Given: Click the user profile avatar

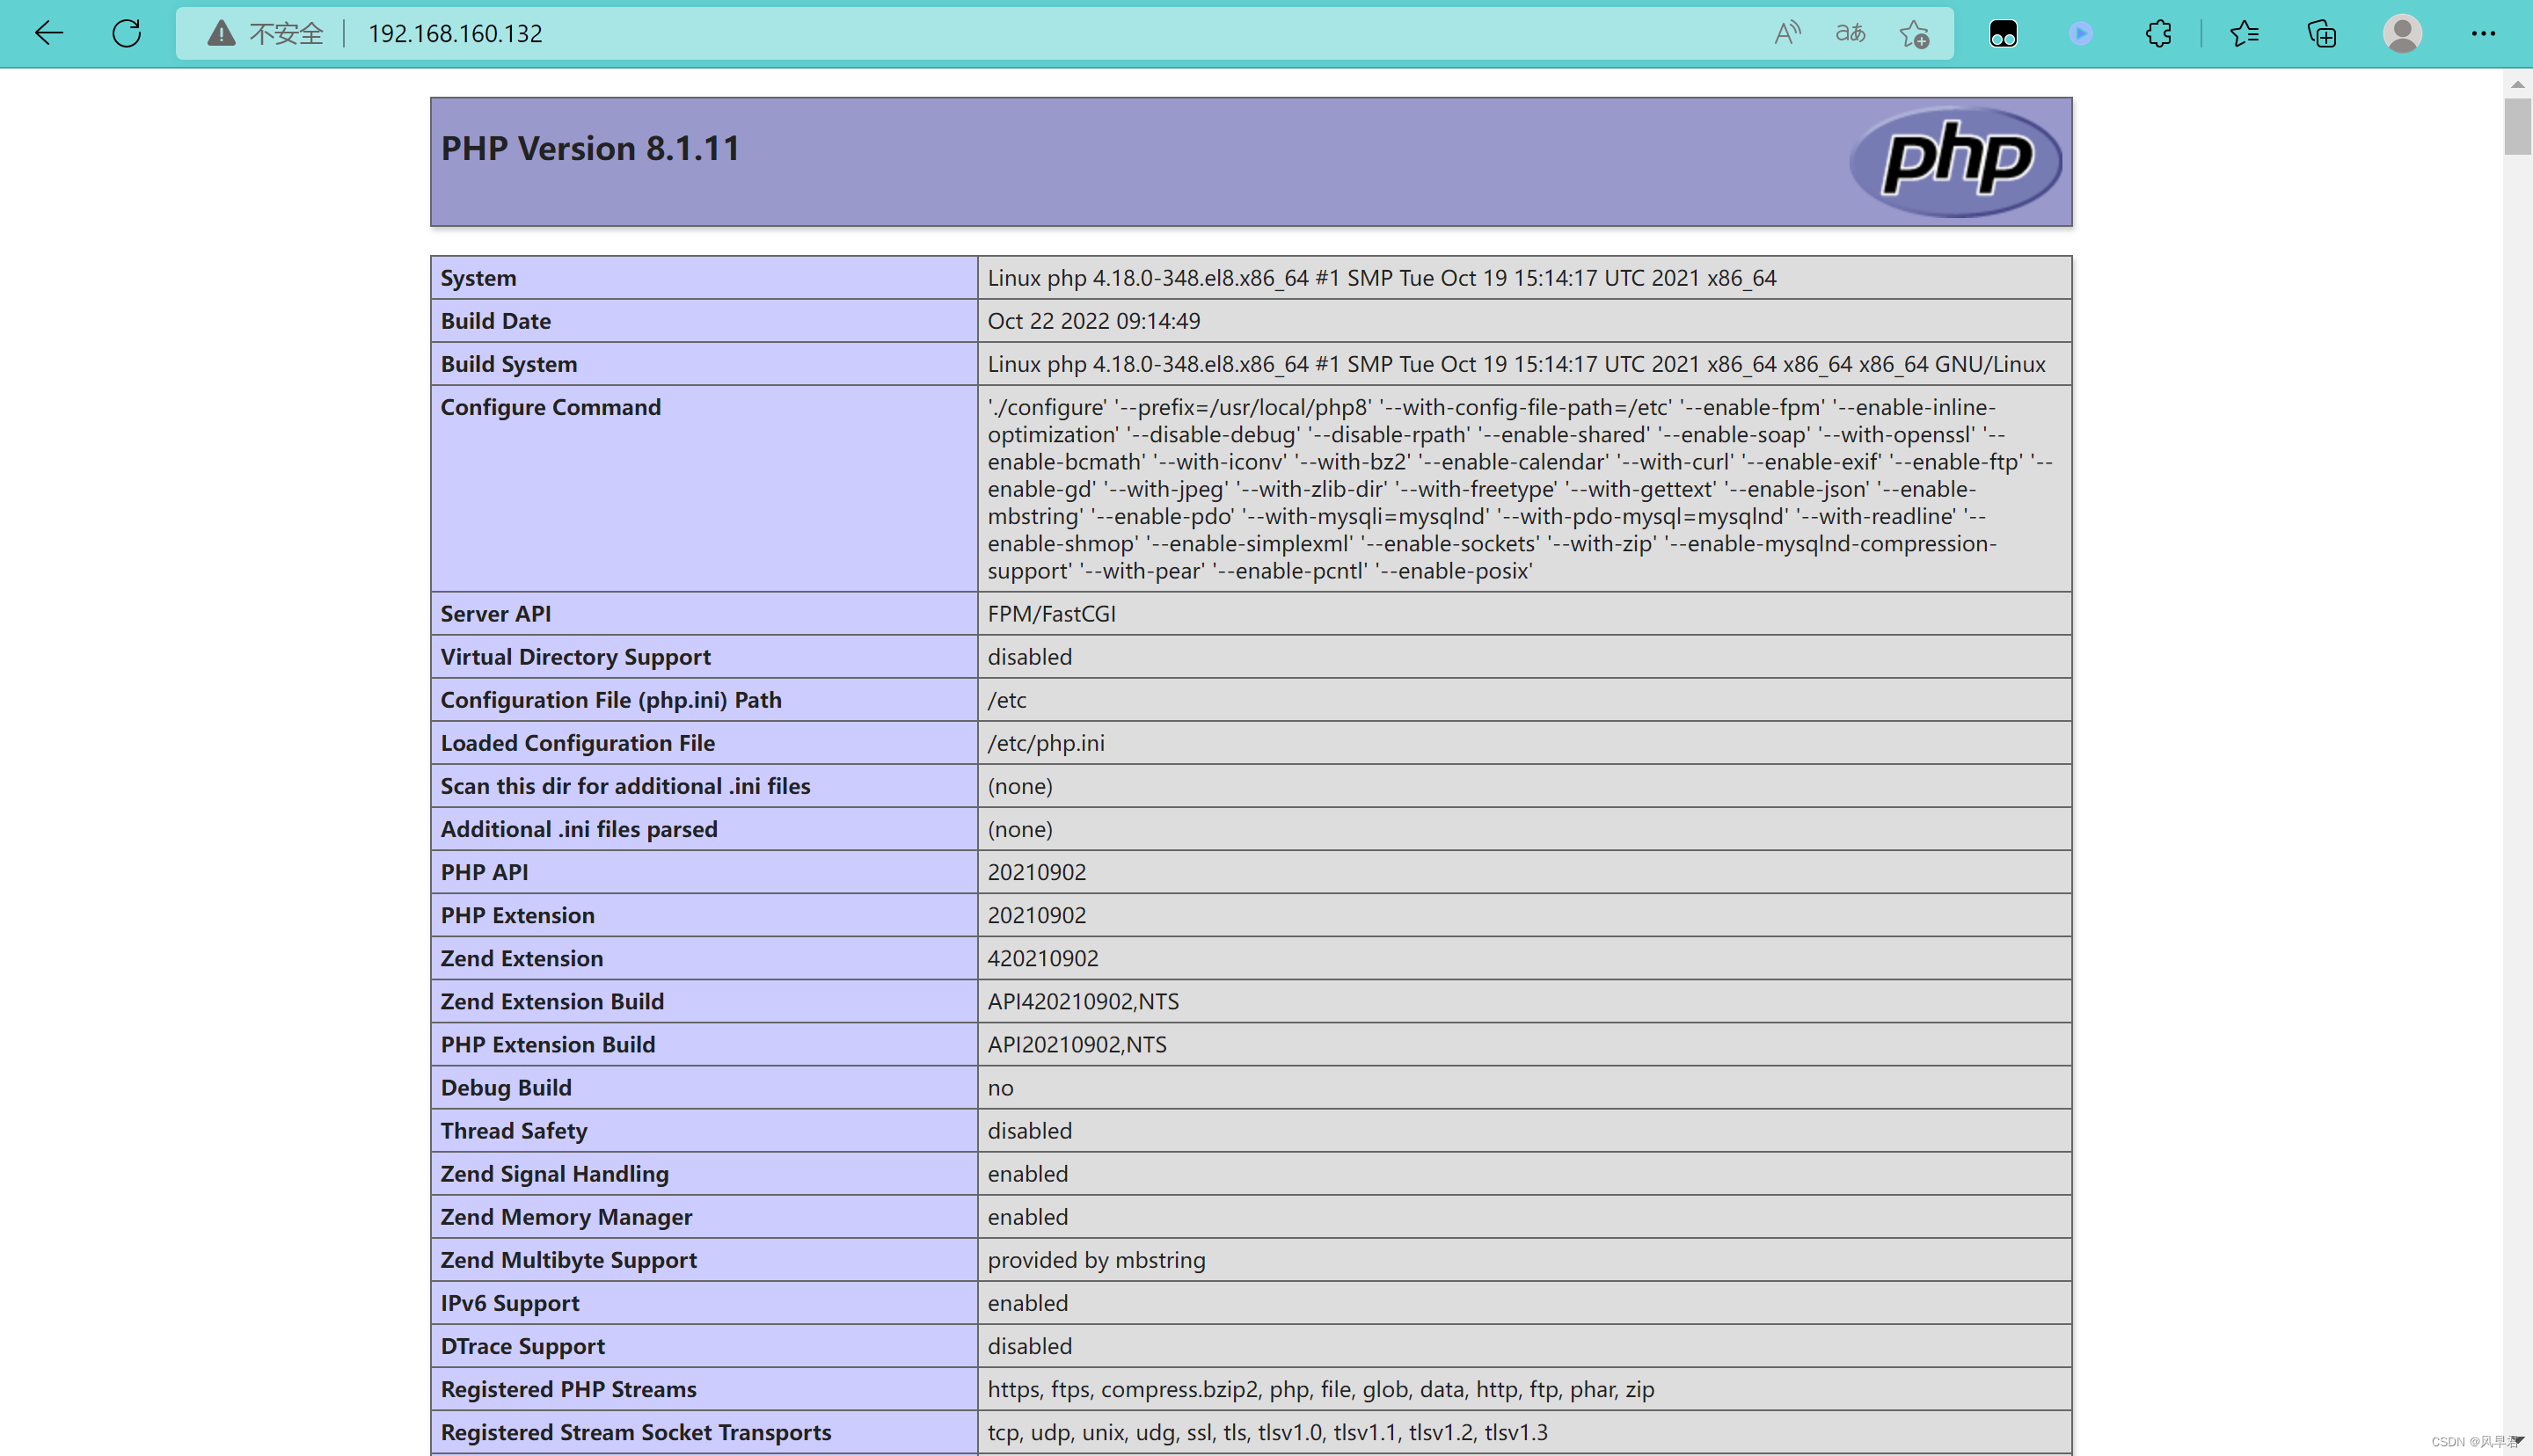Looking at the screenshot, I should (2402, 33).
